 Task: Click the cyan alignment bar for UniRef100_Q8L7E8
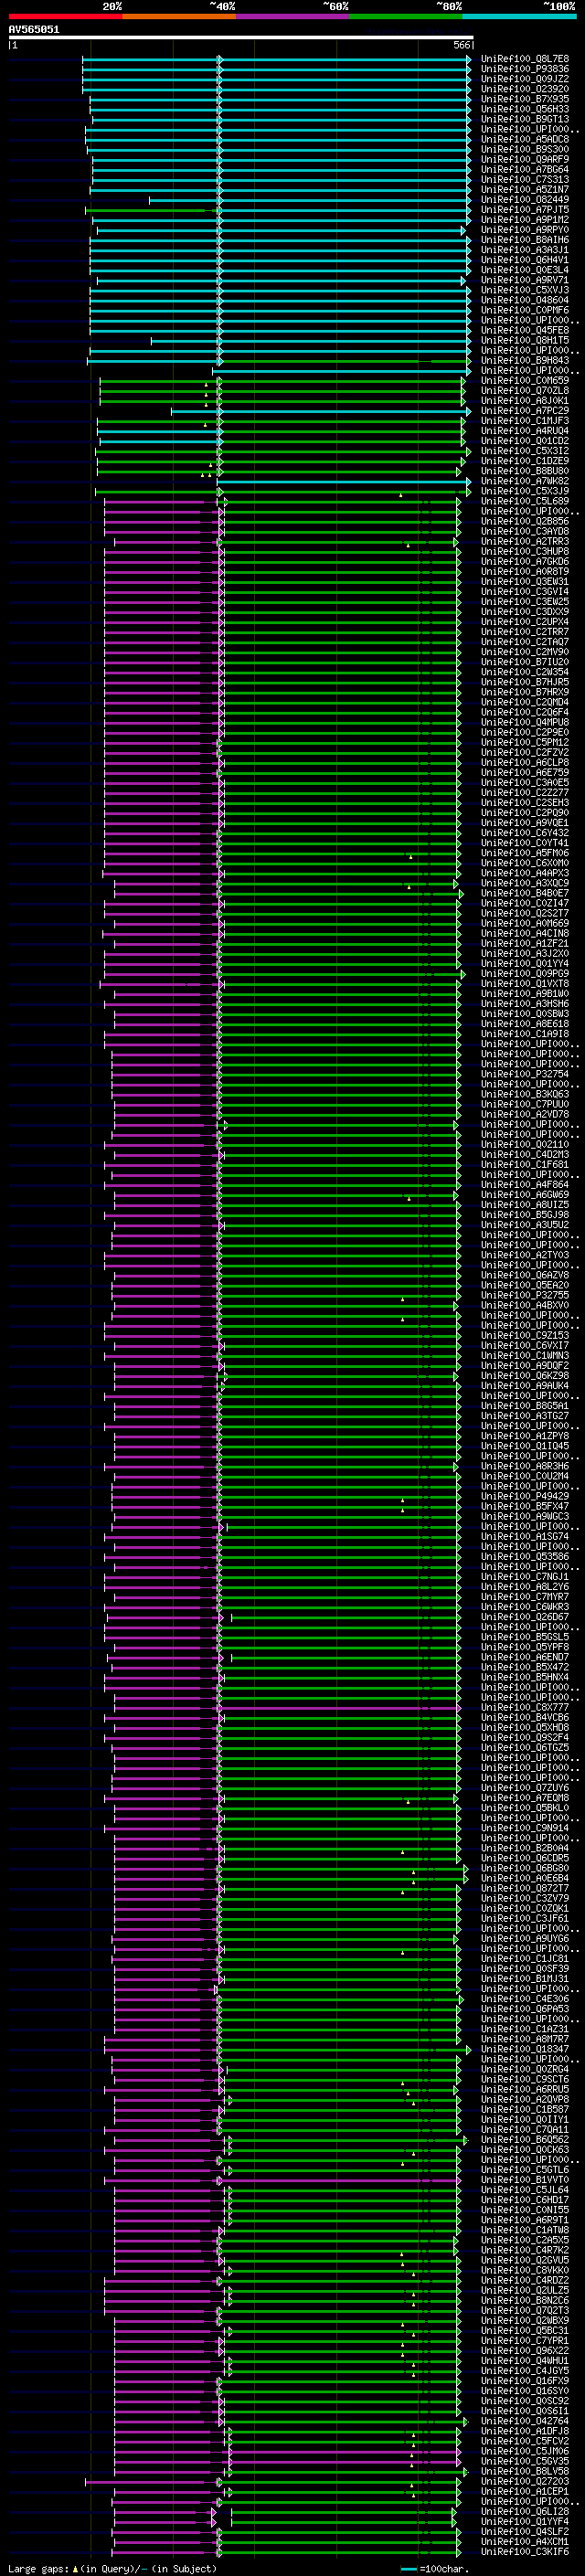click(x=276, y=59)
